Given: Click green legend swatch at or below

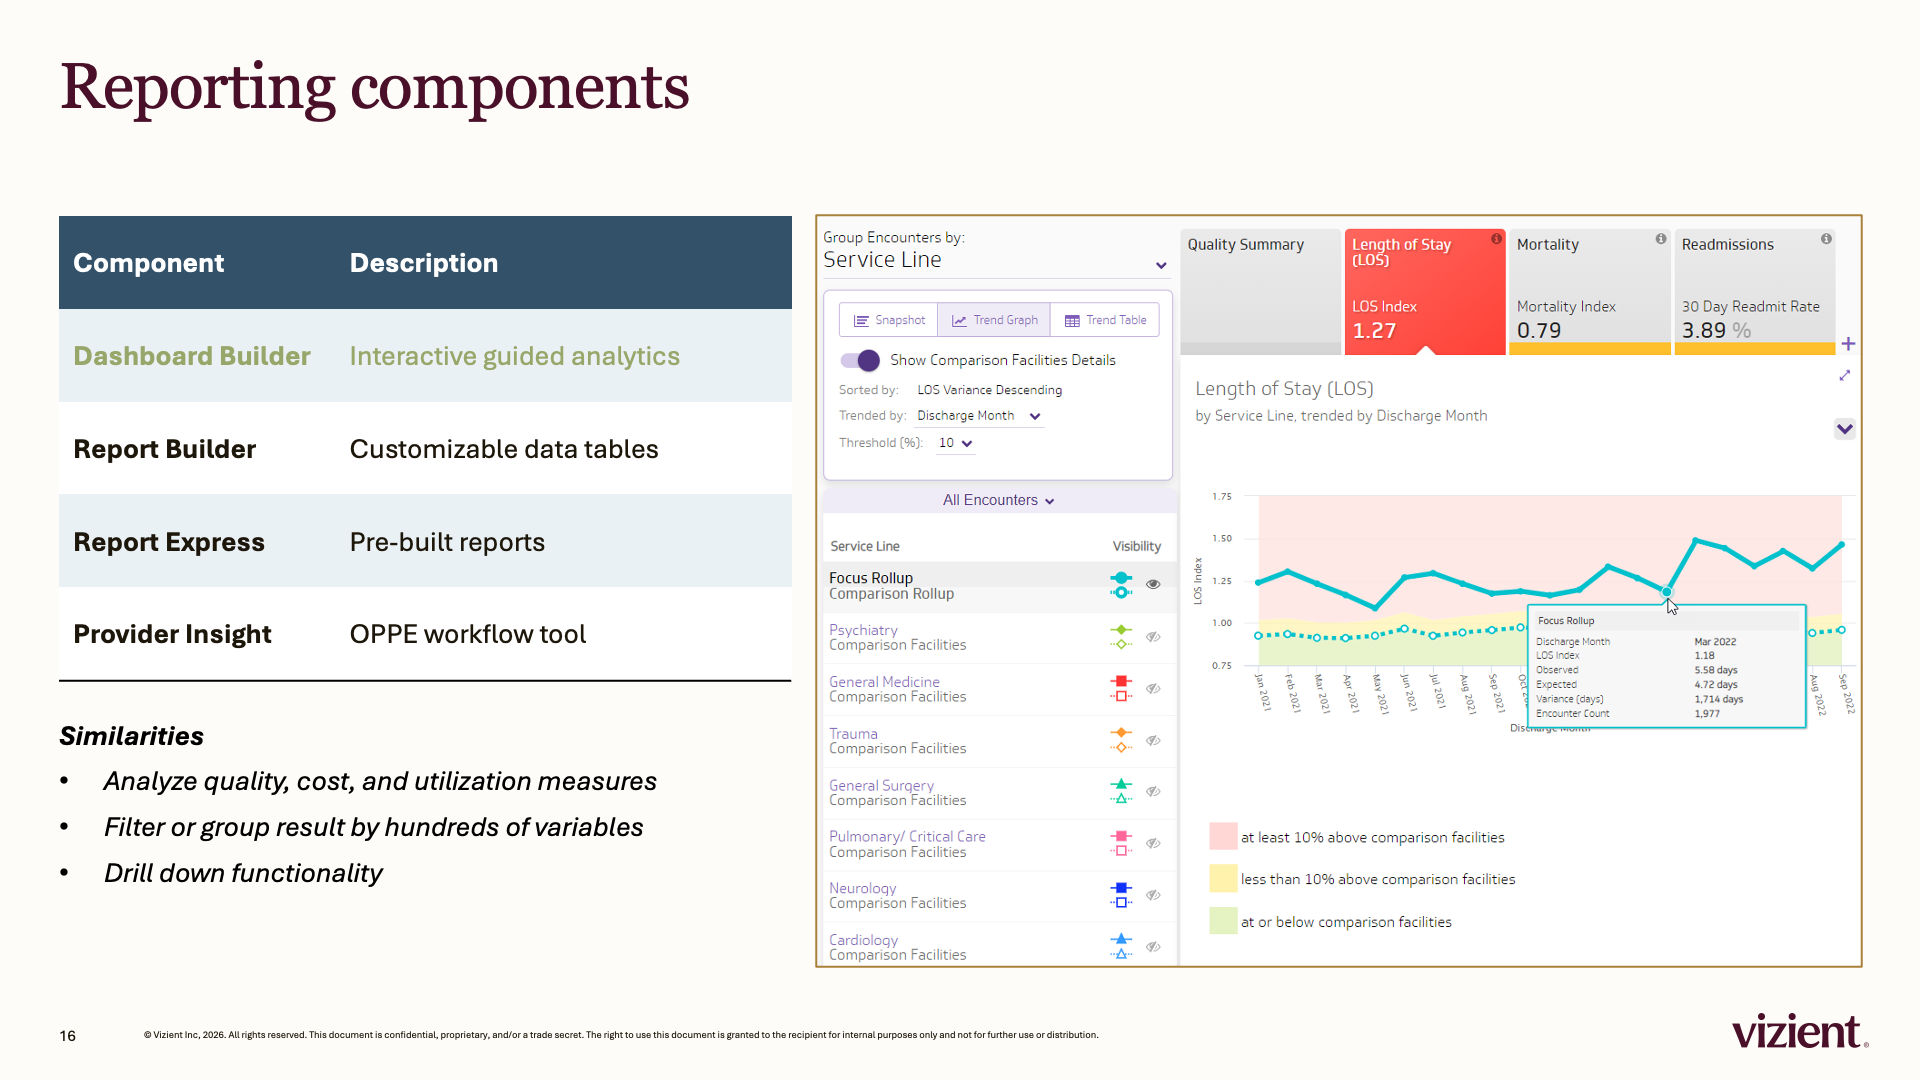Looking at the screenshot, I should pos(1223,921).
